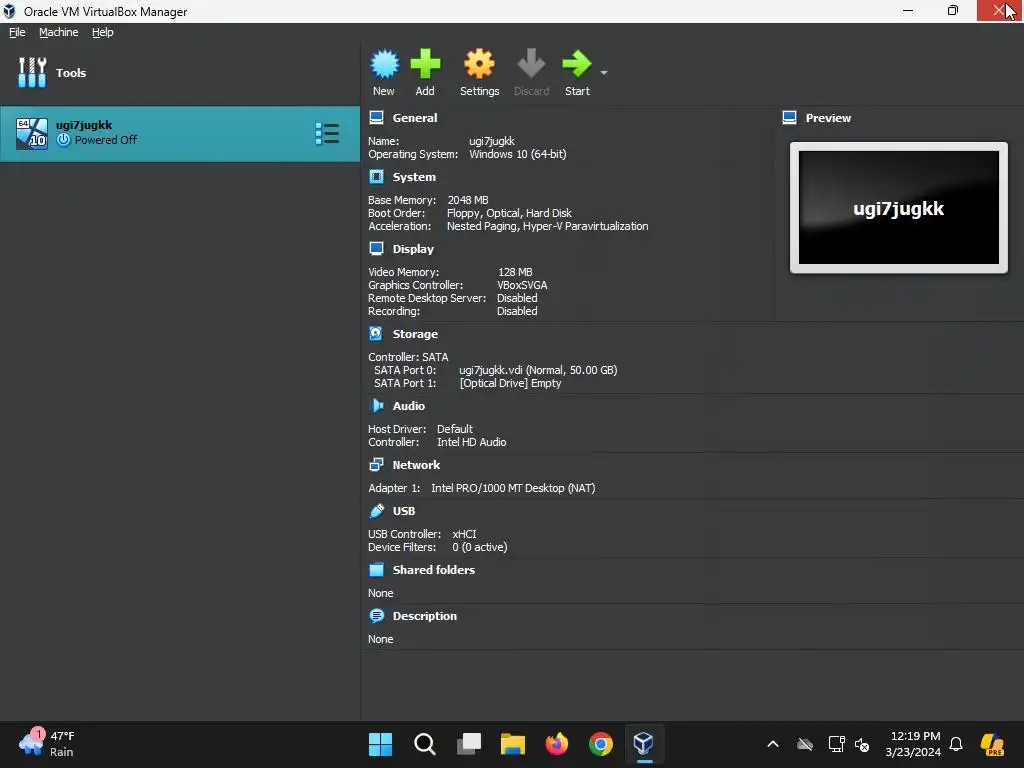This screenshot has height=768, width=1024.
Task: Open the Help menu
Action: tap(103, 32)
